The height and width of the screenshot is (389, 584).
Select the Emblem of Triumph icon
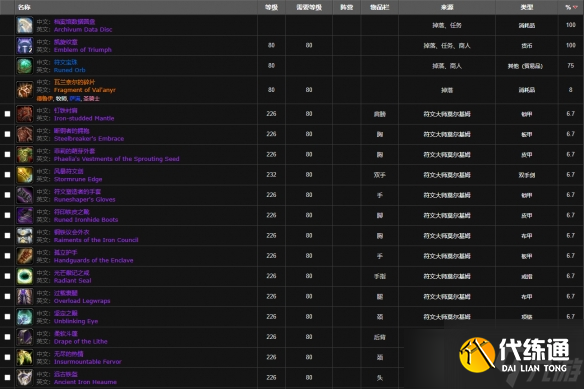(25, 45)
